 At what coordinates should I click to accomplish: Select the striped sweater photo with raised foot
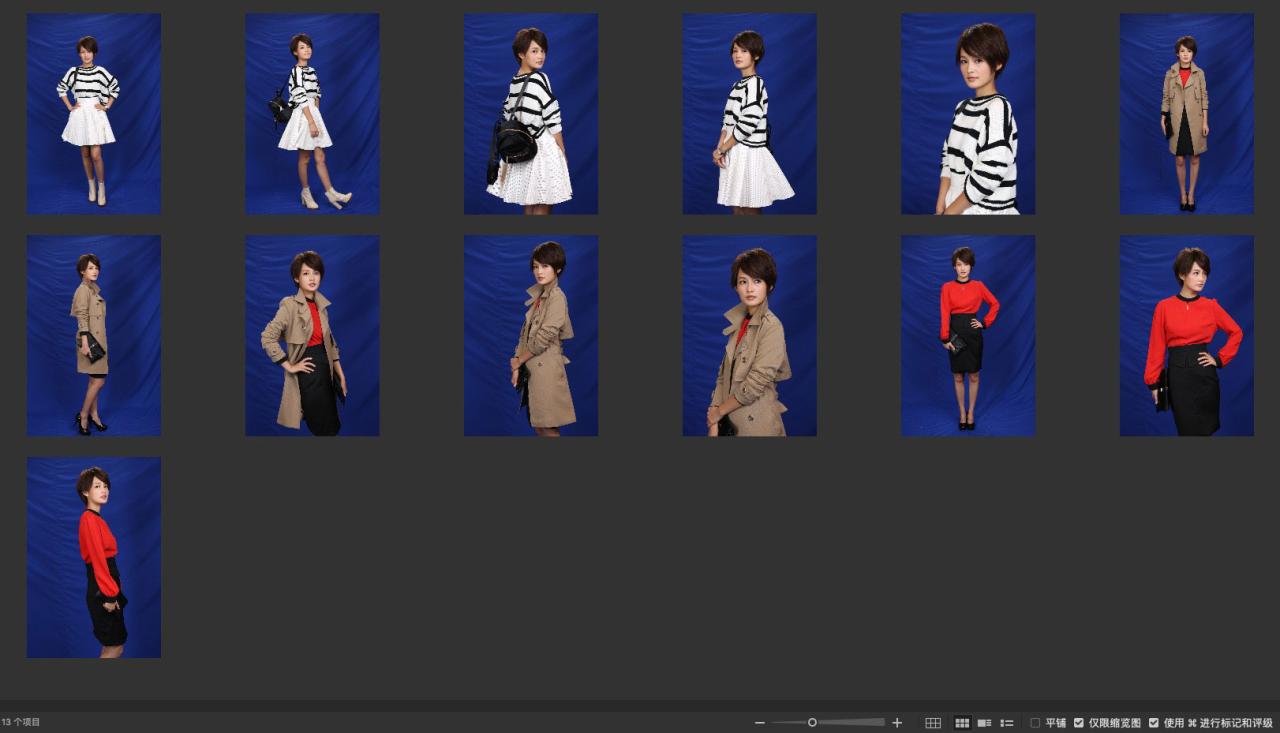[312, 113]
